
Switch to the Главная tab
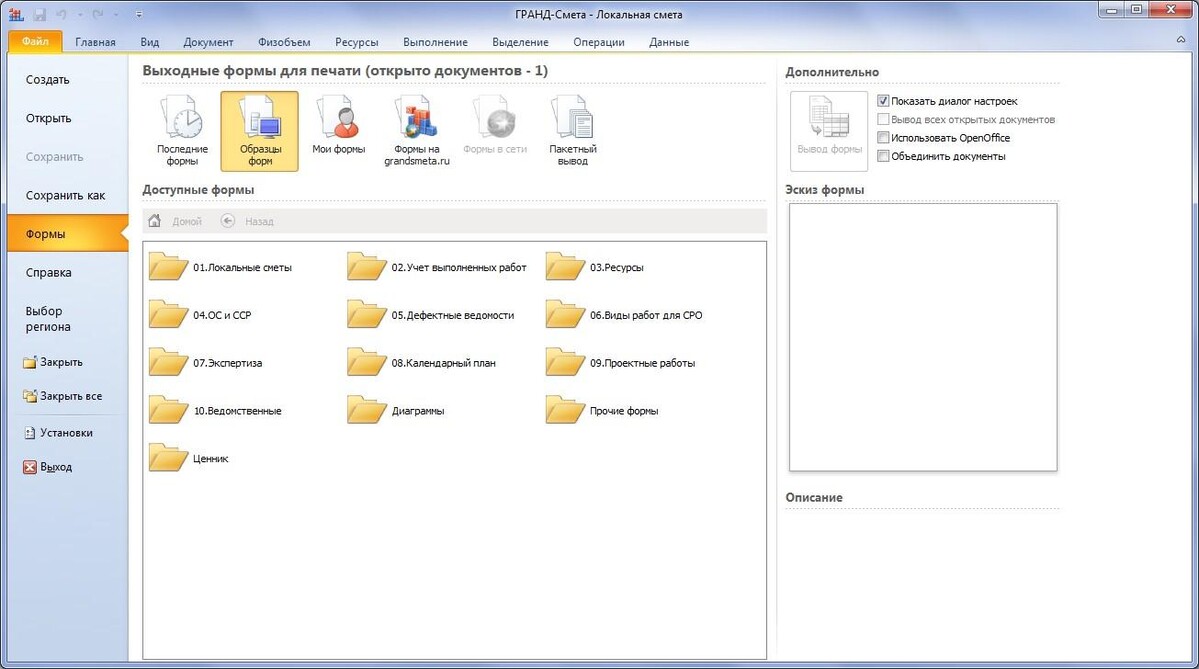(x=96, y=42)
